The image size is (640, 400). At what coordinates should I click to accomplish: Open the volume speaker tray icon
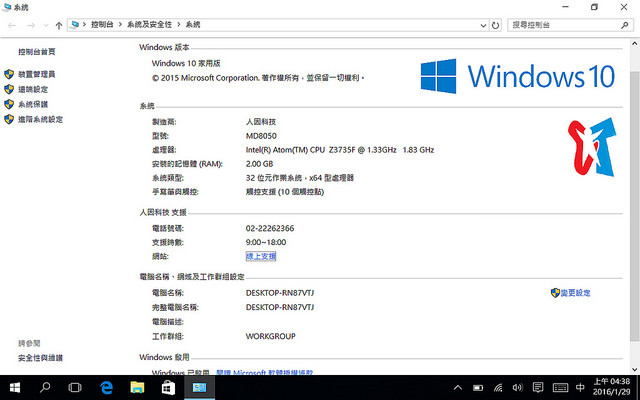518,387
